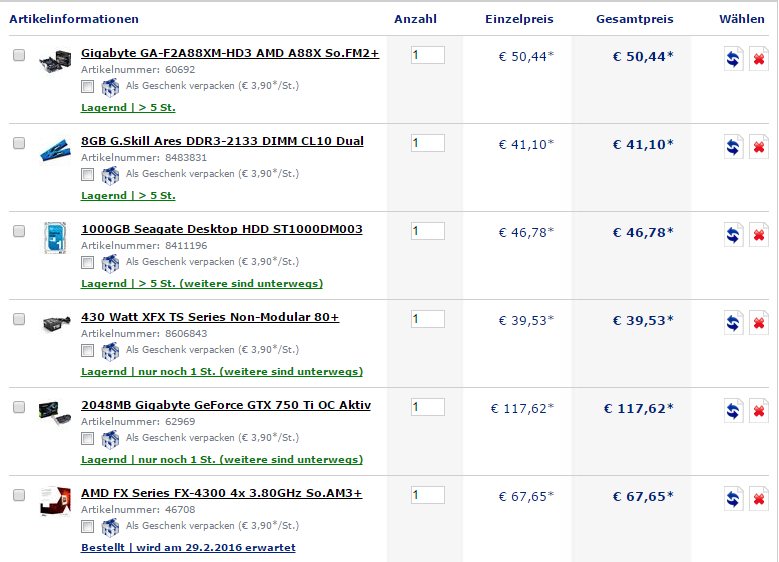This screenshot has width=779, height=562.
Task: Open Gigabyte GA-F2A88XM-HD3 AMD A88X product link
Action: tap(230, 53)
